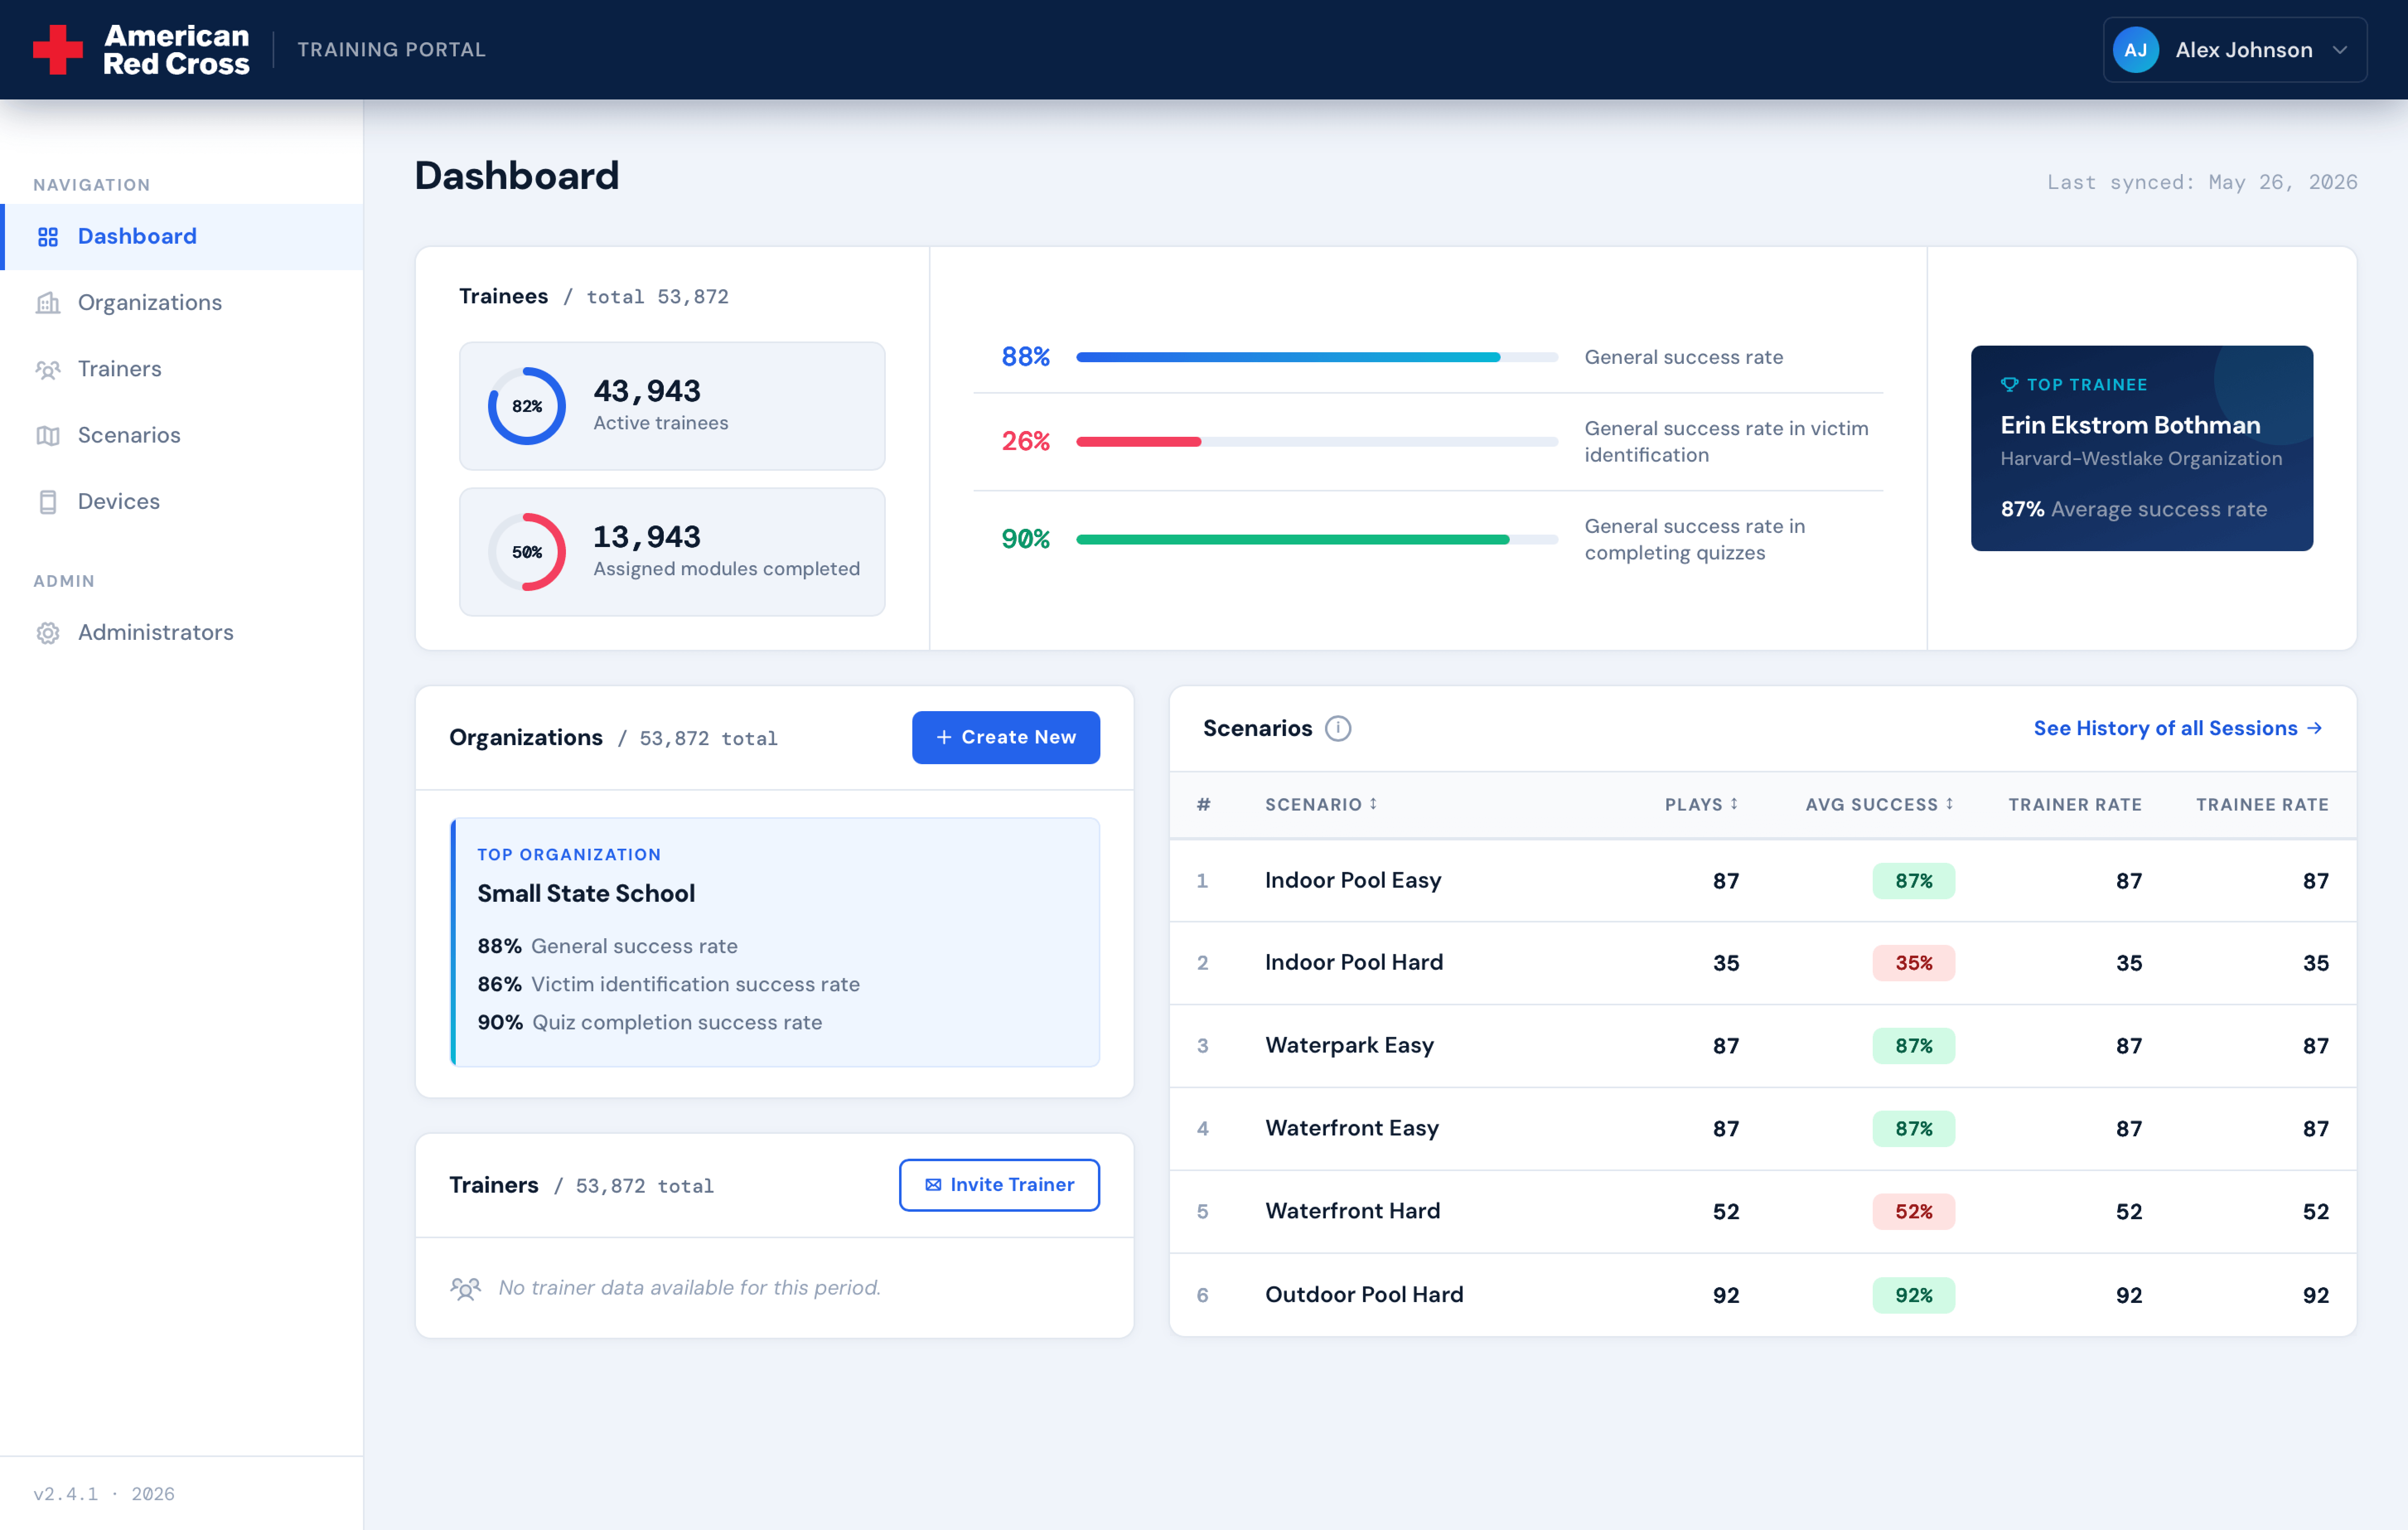Open Administrators under Admin

click(x=182, y=633)
